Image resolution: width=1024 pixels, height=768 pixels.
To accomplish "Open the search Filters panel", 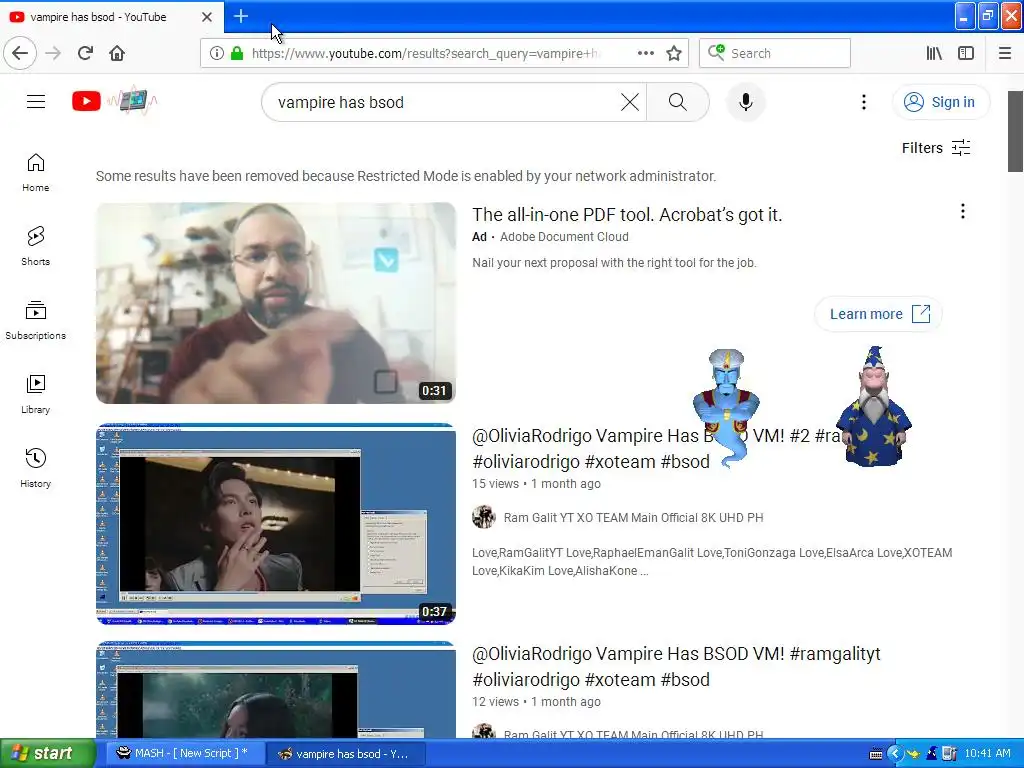I will pyautogui.click(x=936, y=148).
